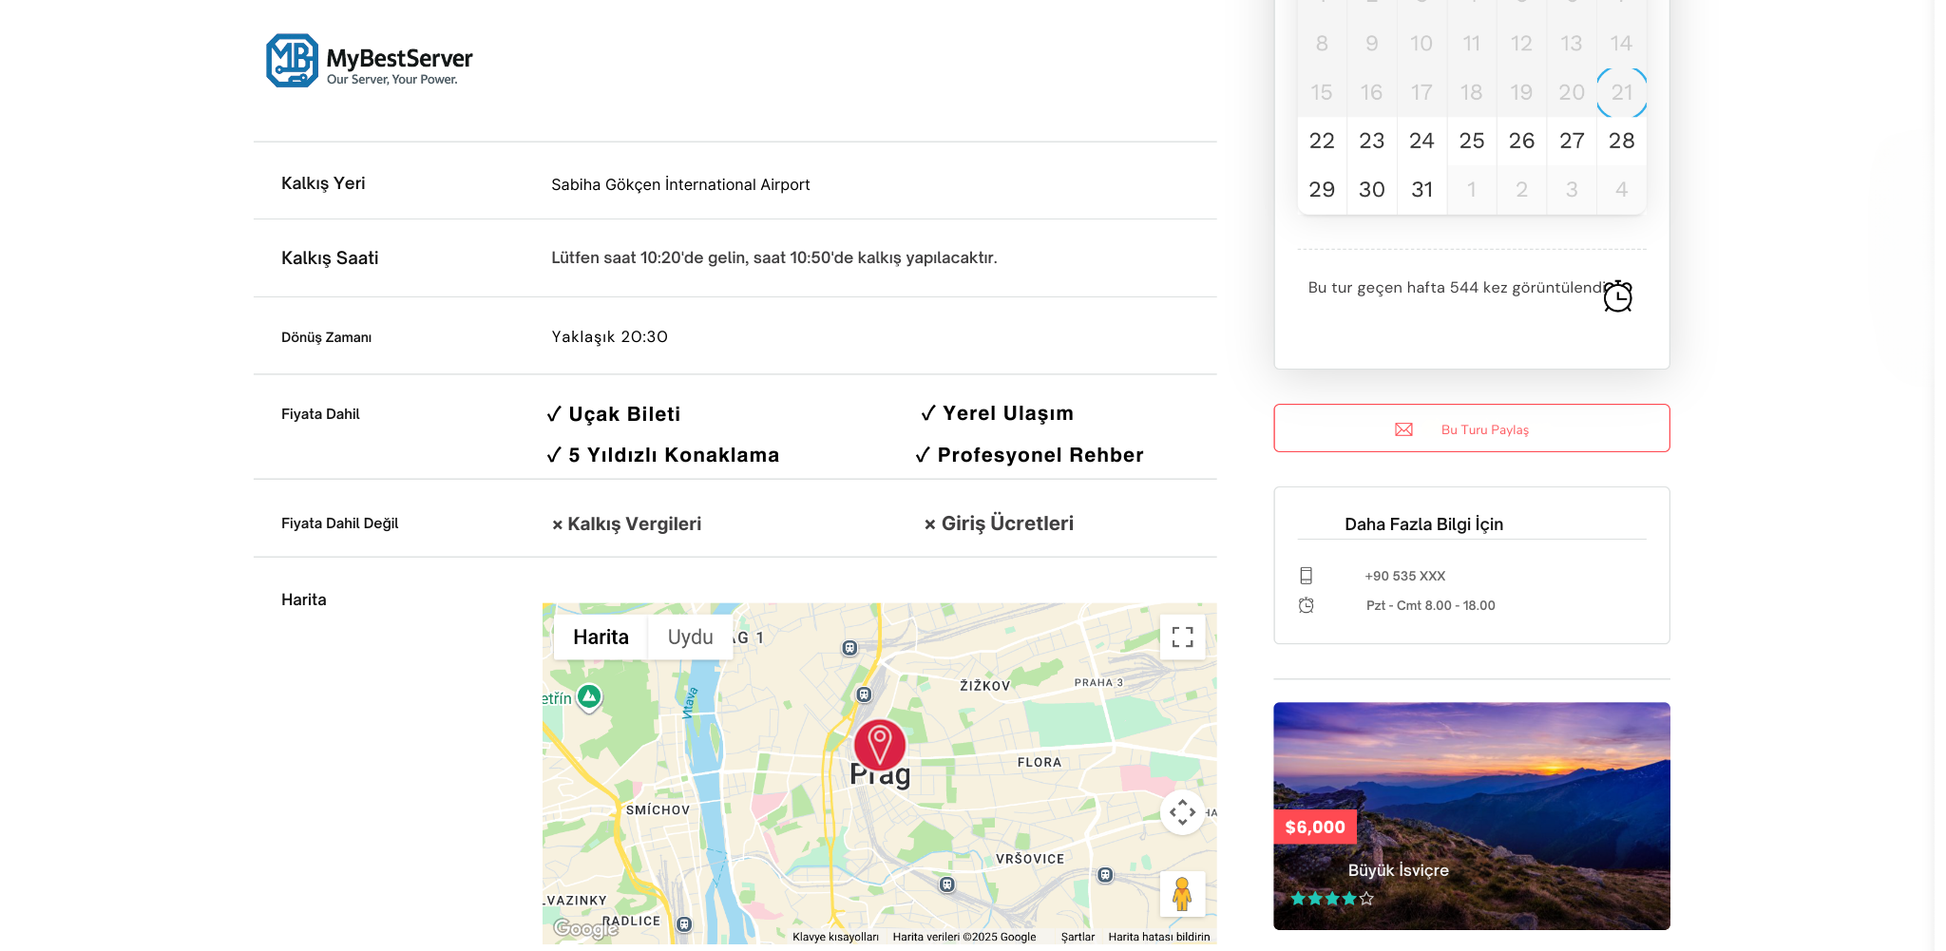Click the envelope icon in share button
The height and width of the screenshot is (951, 1946).
click(x=1404, y=430)
